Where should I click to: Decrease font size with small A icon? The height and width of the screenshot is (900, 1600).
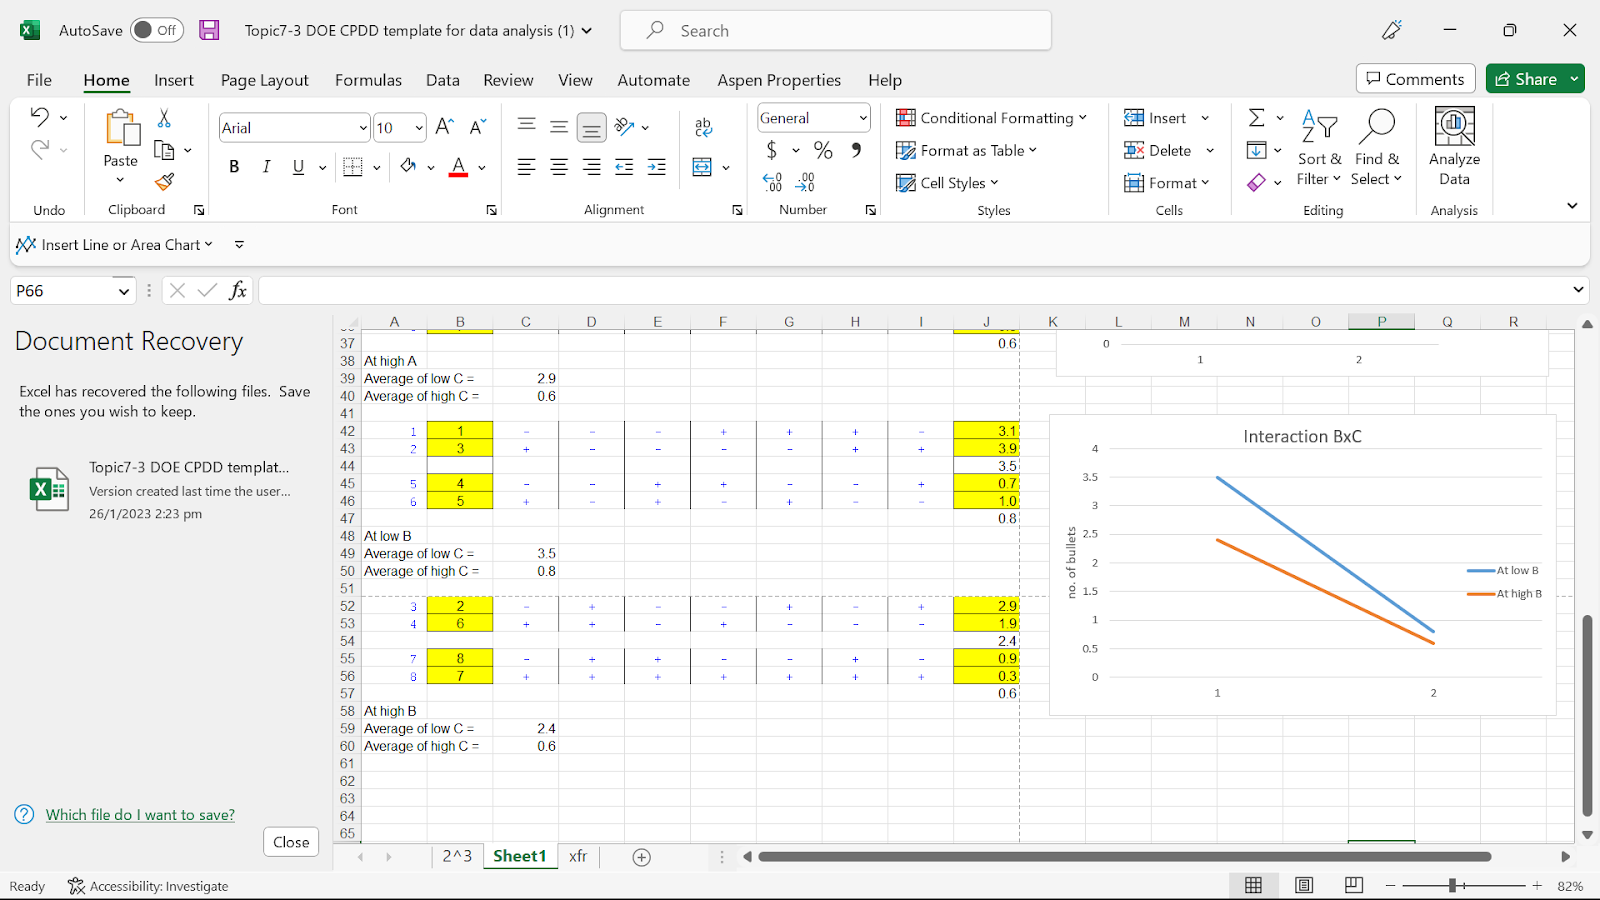[x=478, y=127]
